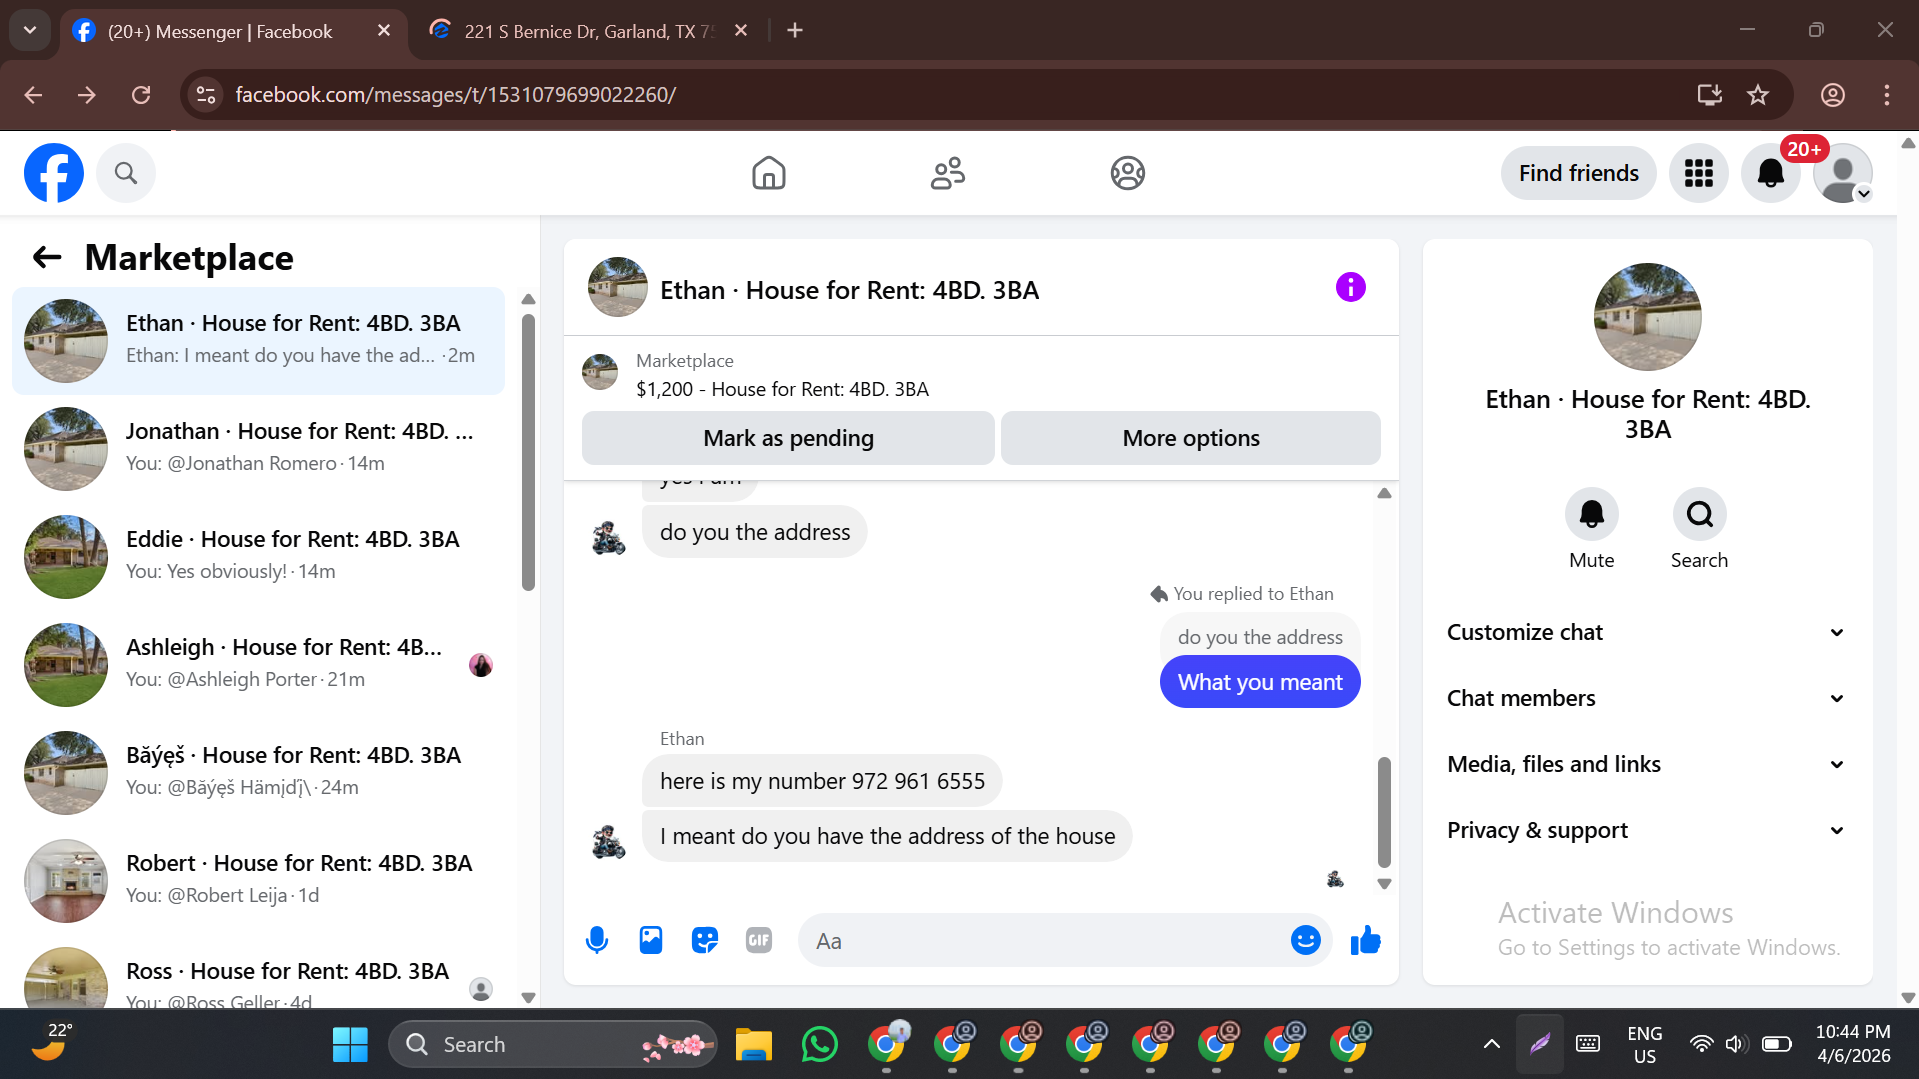Install app icon in address bar
Viewport: 1919px width, 1079px height.
tap(1710, 95)
